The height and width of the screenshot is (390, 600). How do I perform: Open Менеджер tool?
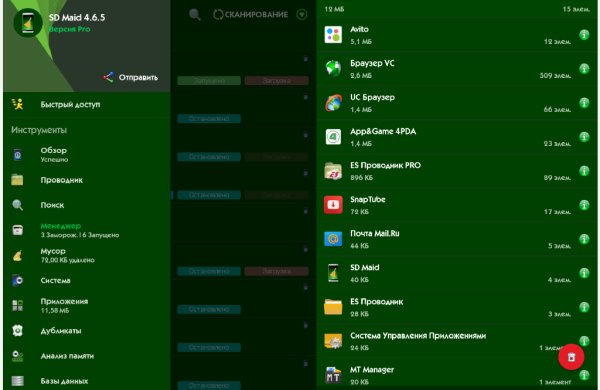pyautogui.click(x=86, y=230)
